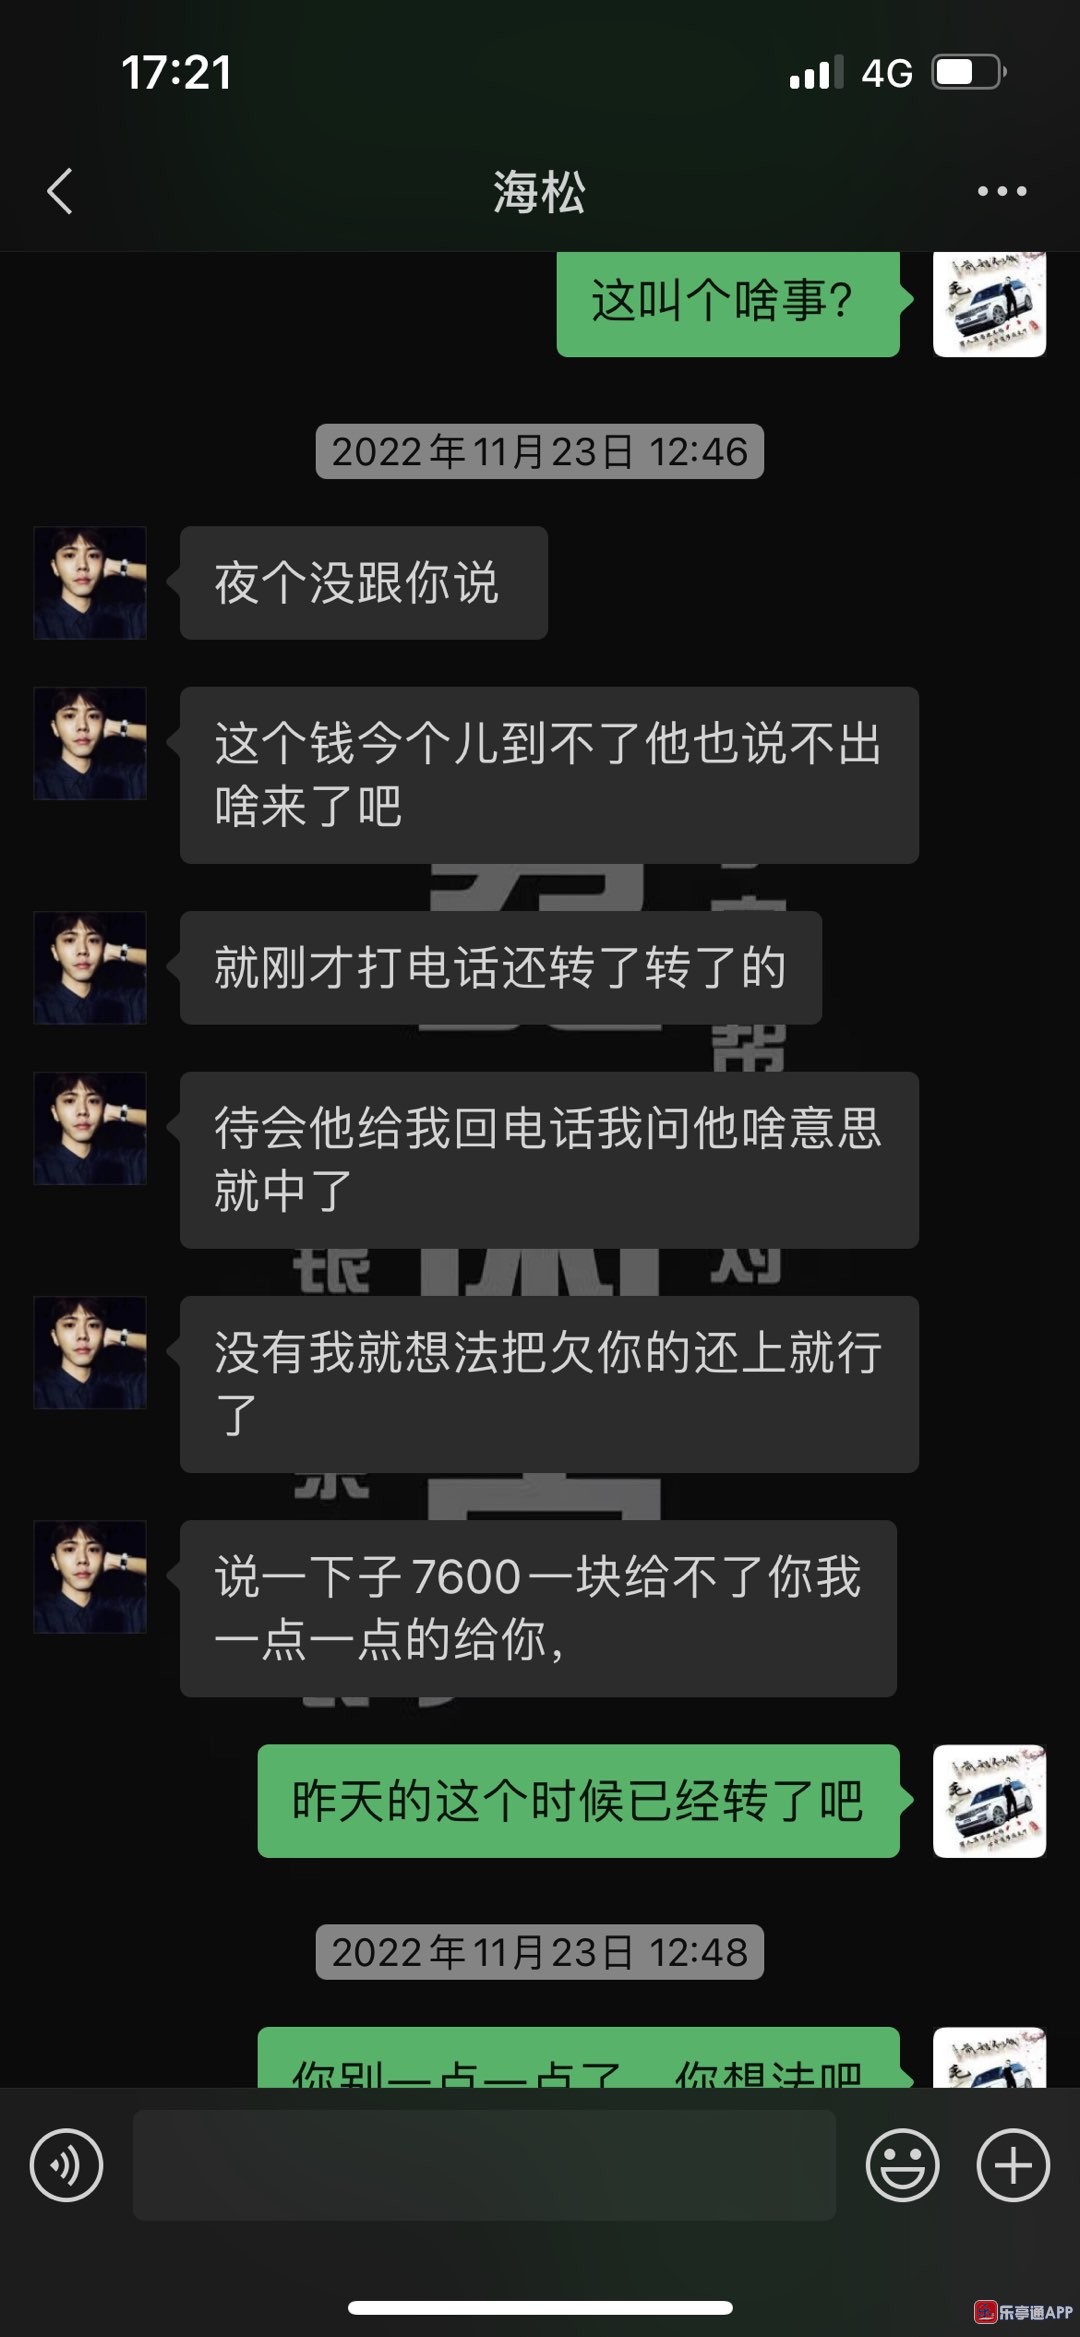The width and height of the screenshot is (1080, 2337).
Task: Select the green bubble 昨天的这个时候已经转了吧
Action: pyautogui.click(x=578, y=1801)
